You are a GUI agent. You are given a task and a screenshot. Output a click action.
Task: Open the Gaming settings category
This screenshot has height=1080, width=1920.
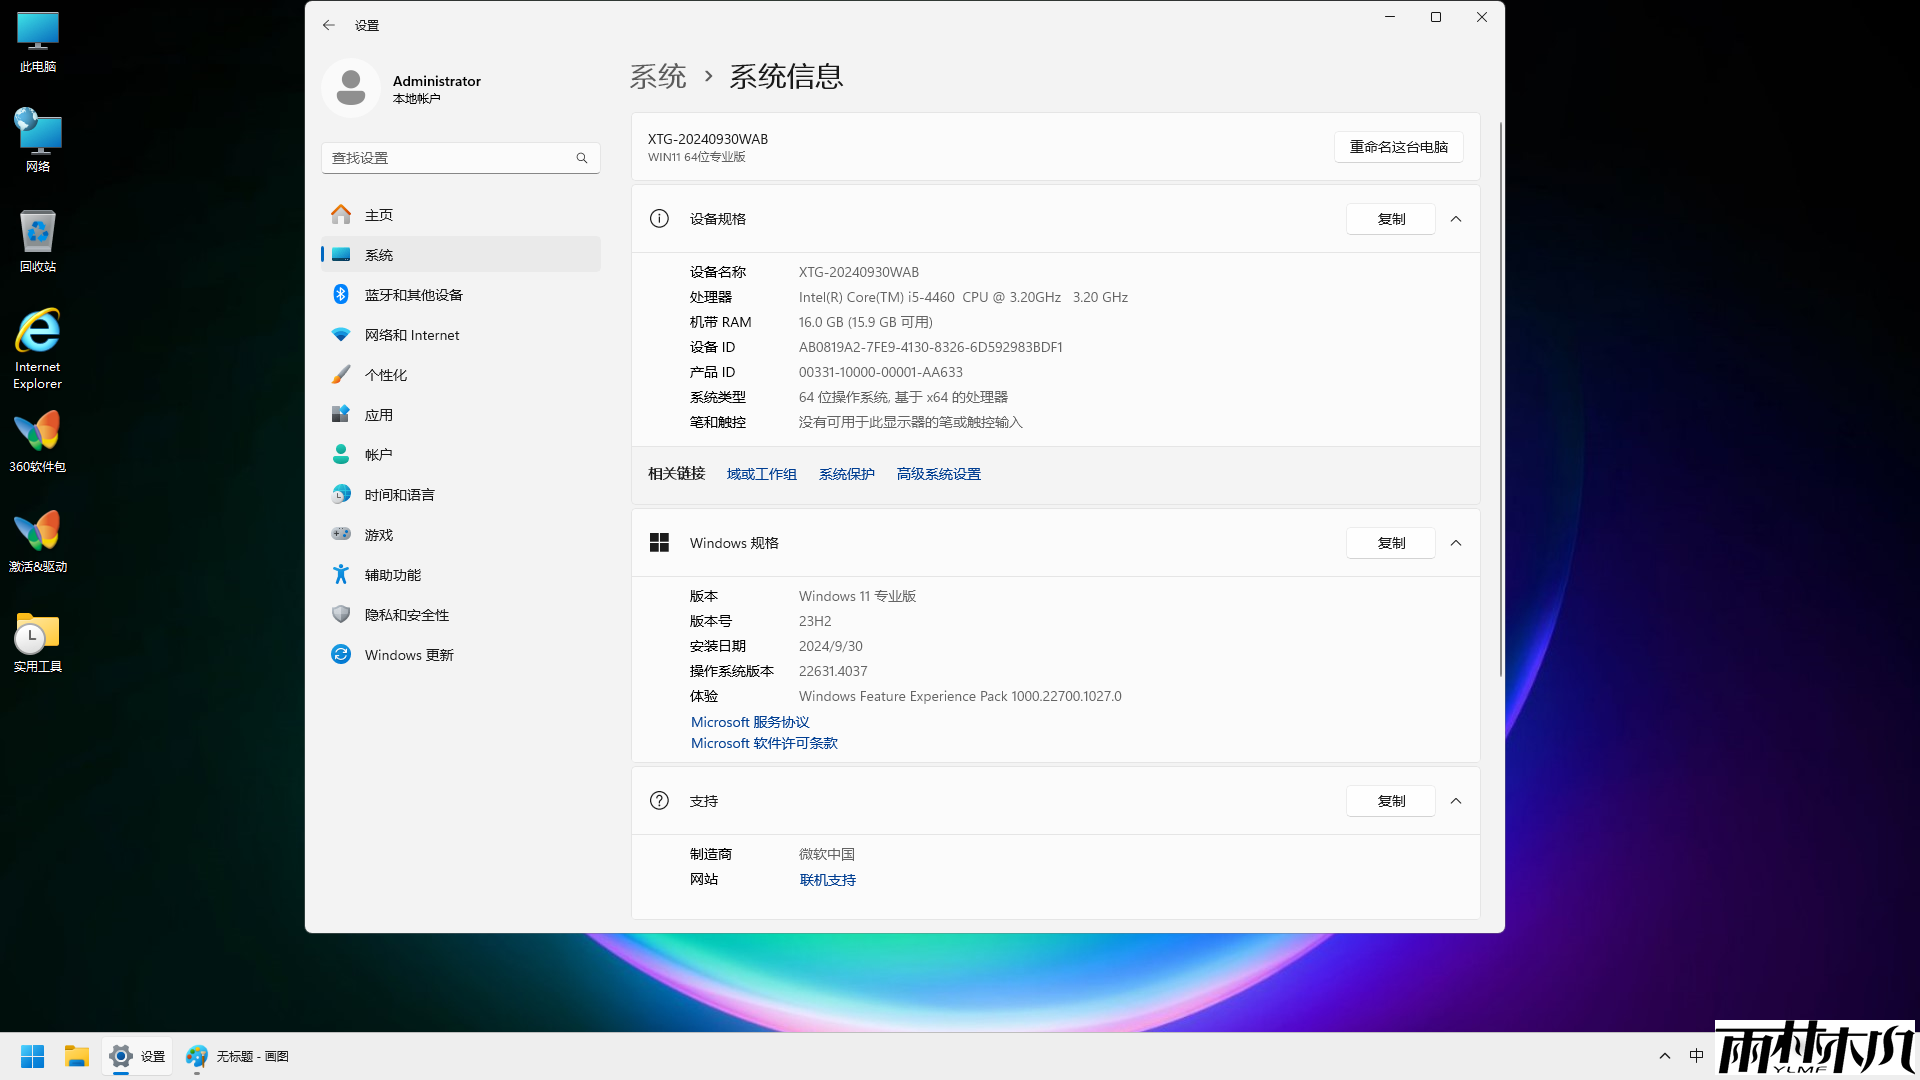click(x=378, y=535)
